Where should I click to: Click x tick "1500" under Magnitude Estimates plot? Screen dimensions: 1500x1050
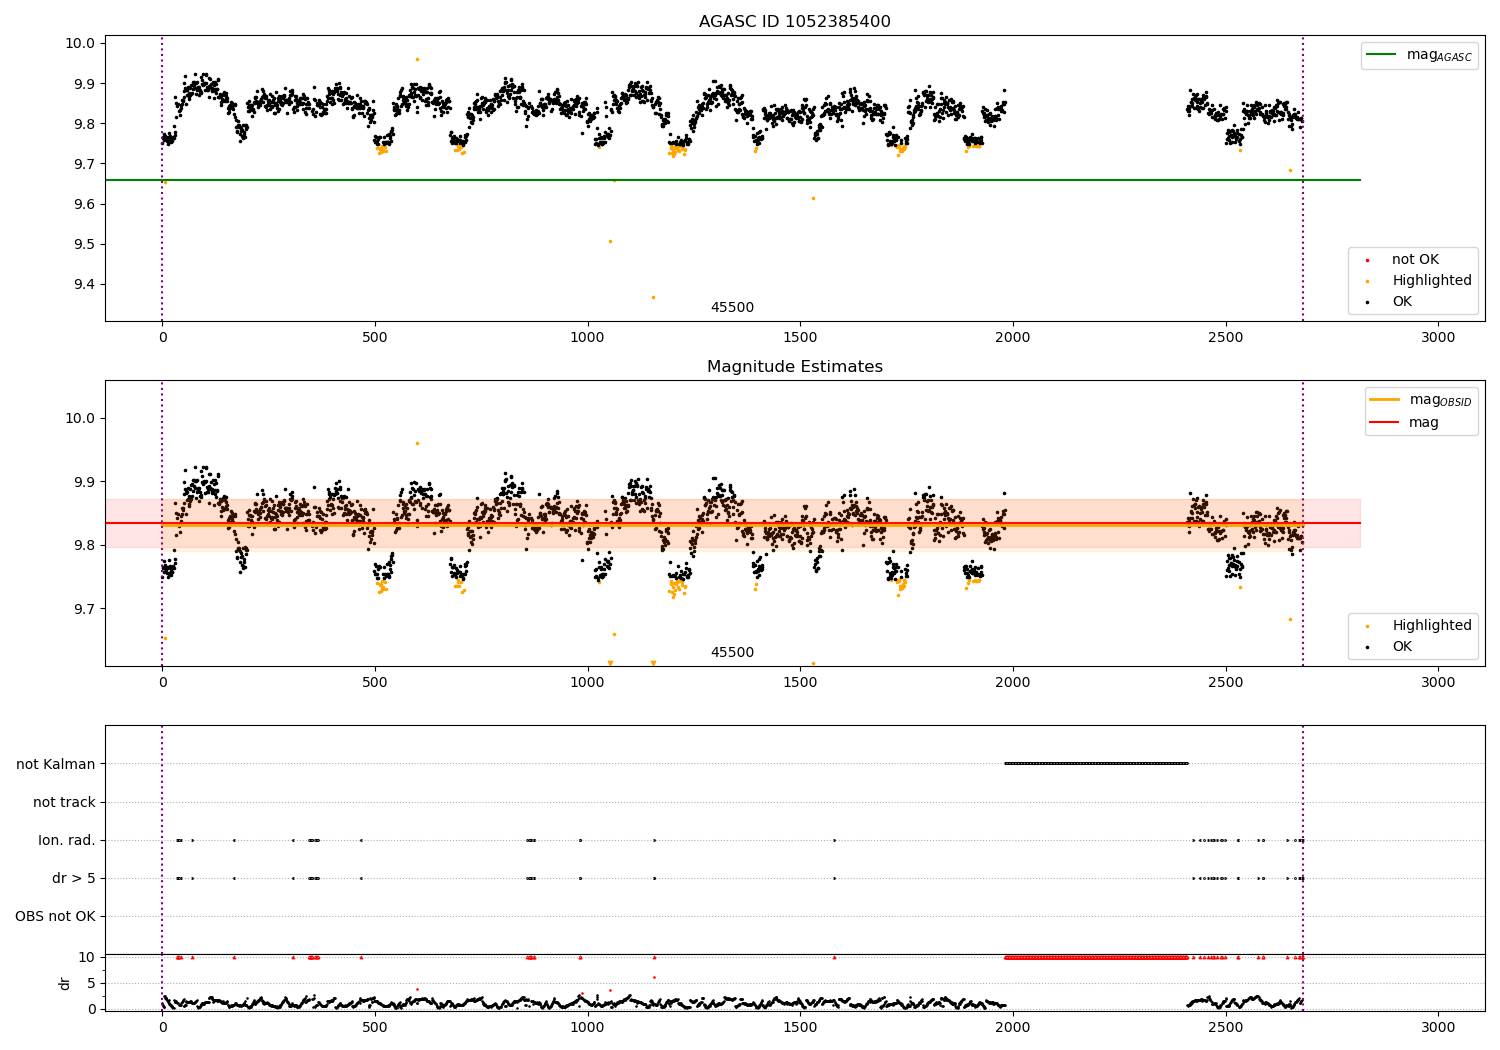click(x=800, y=683)
